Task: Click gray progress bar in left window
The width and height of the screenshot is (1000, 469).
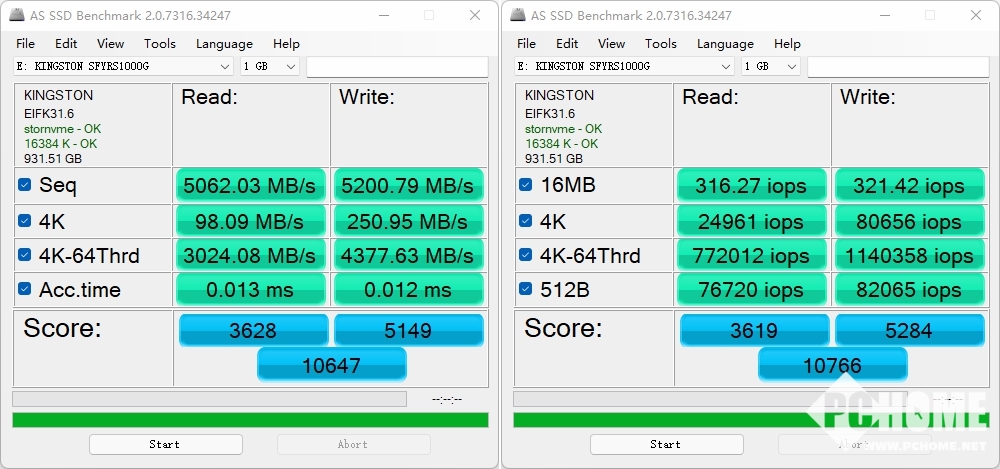Action: (x=209, y=399)
